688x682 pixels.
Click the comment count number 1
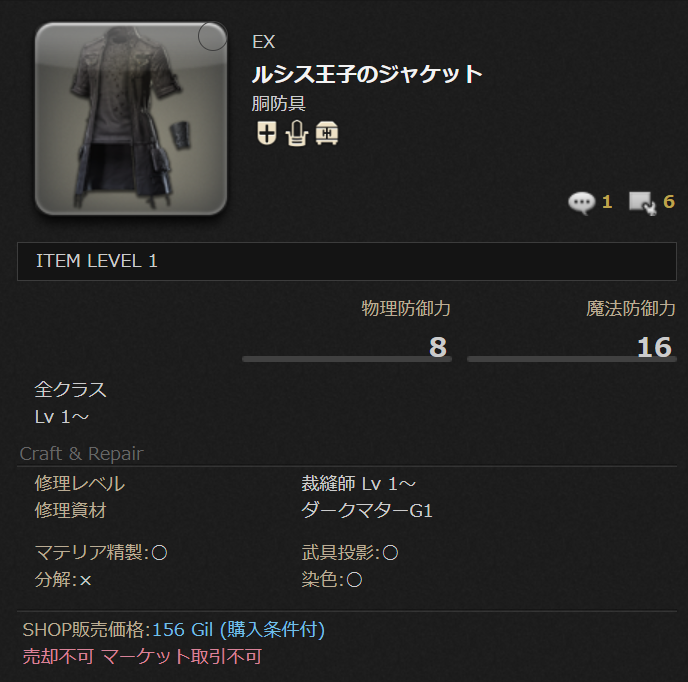pyautogui.click(x=607, y=202)
